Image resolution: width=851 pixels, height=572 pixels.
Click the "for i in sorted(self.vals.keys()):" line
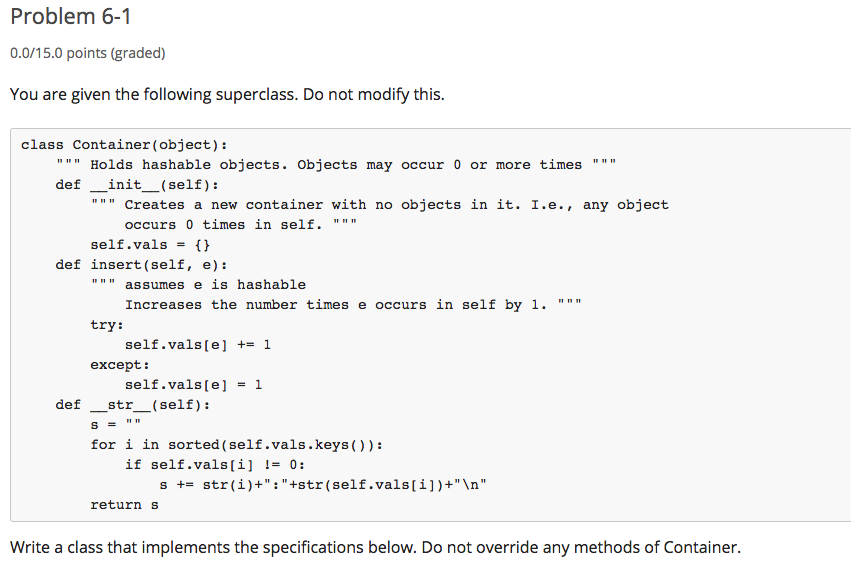click(x=237, y=445)
